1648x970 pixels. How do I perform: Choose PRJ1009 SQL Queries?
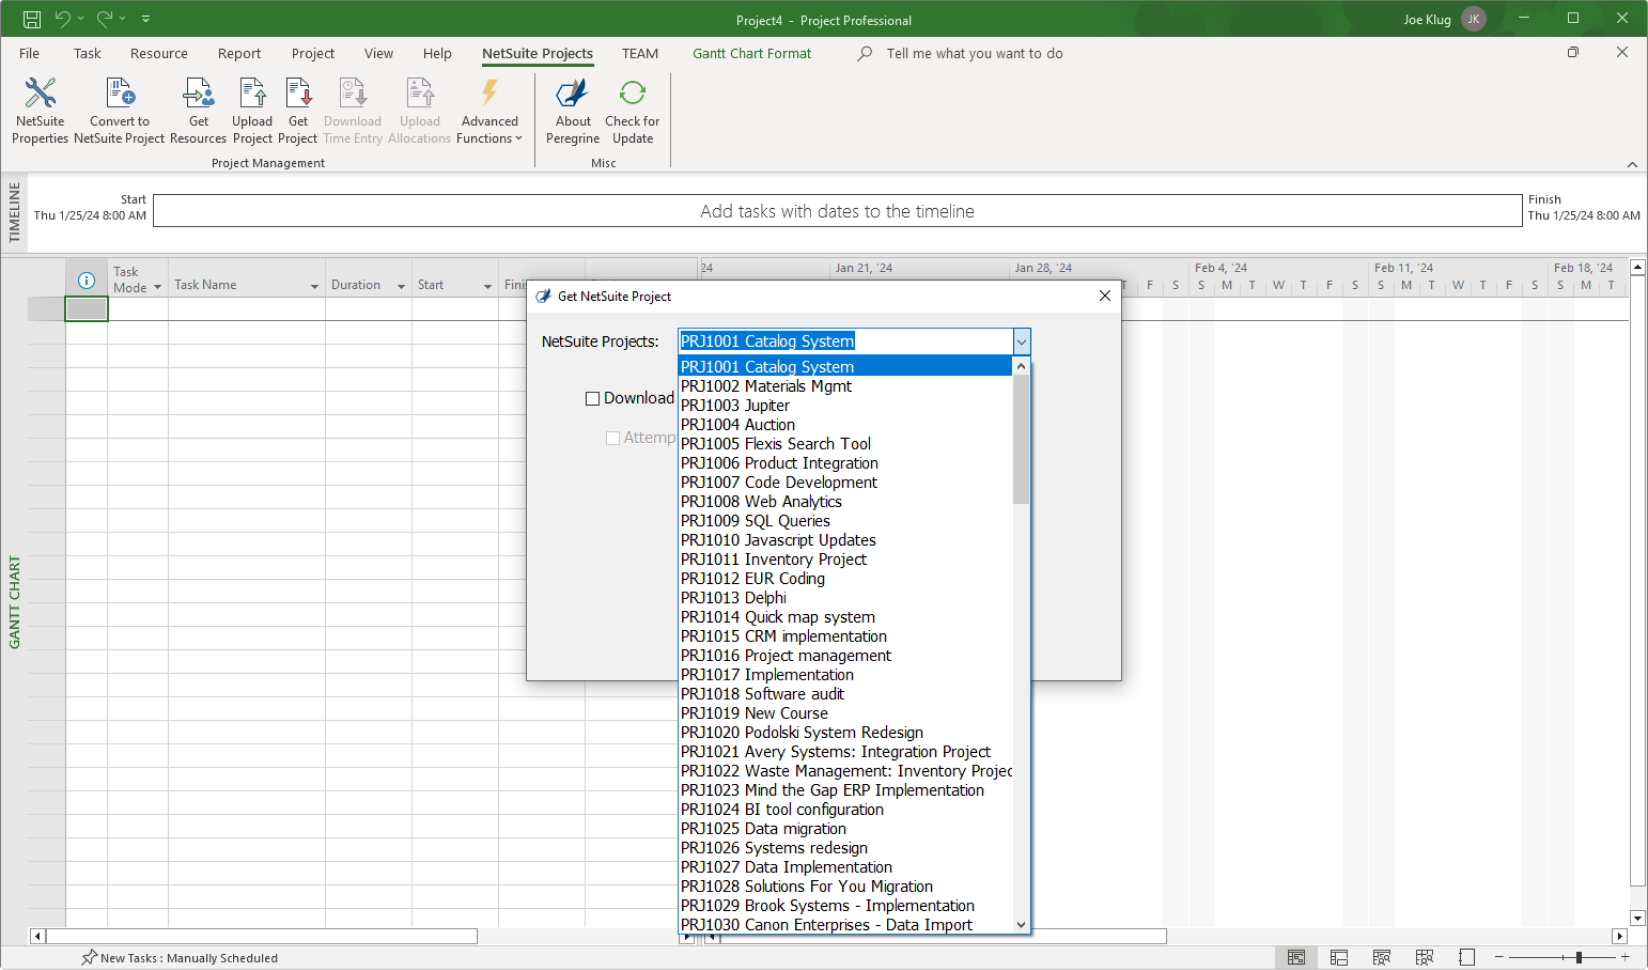[845, 521]
